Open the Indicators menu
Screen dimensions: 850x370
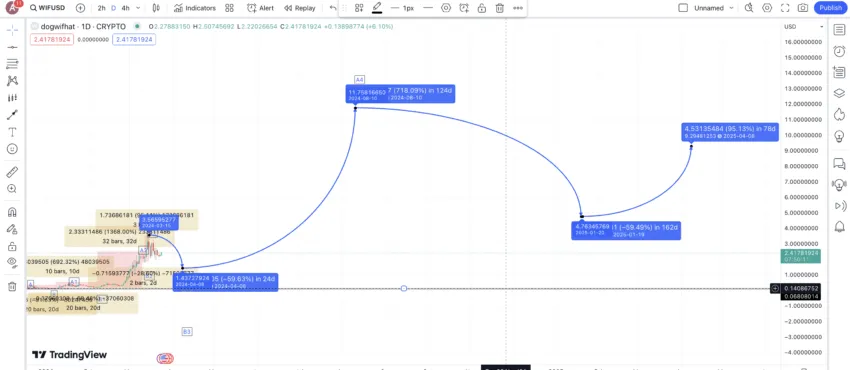195,8
